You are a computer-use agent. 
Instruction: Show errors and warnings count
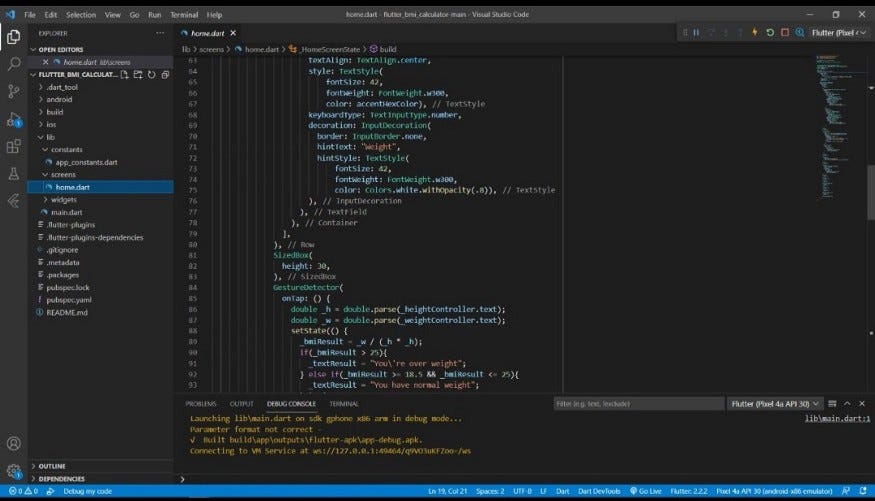[x=23, y=491]
